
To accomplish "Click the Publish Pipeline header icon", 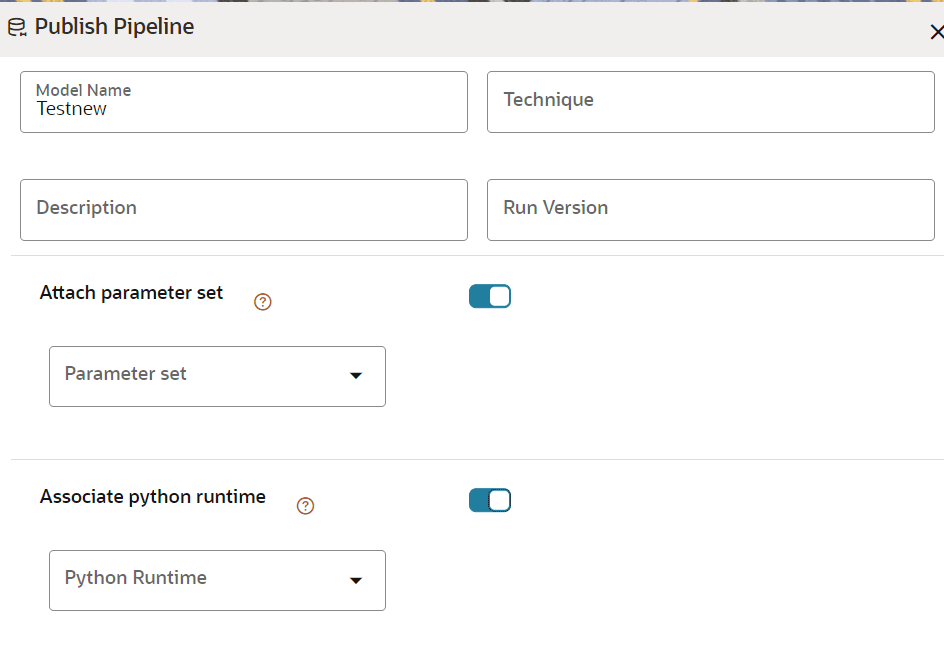I will [16, 27].
